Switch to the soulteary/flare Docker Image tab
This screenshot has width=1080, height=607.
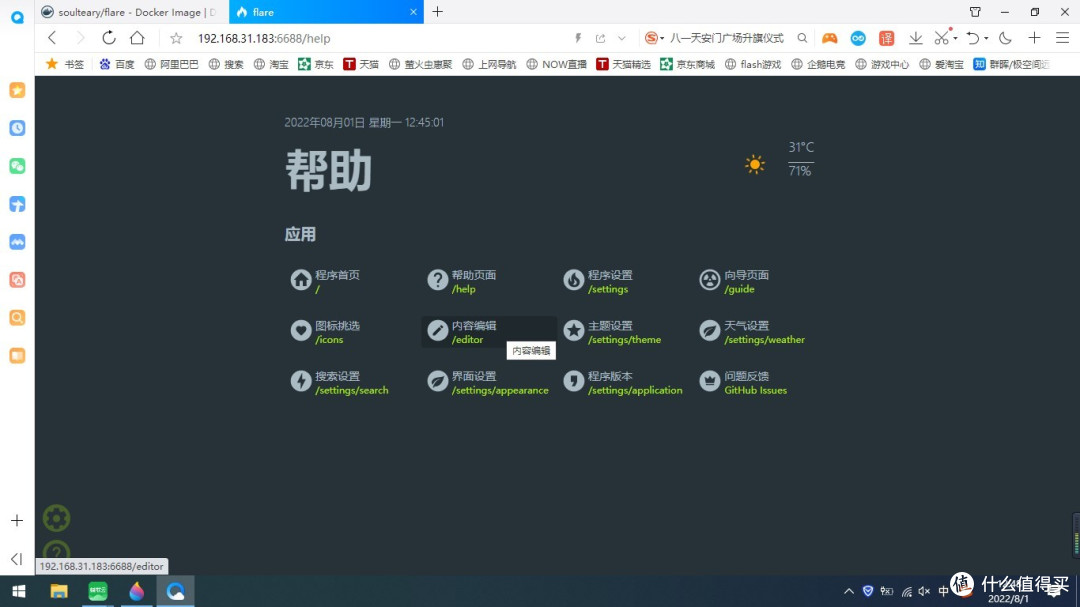point(131,12)
